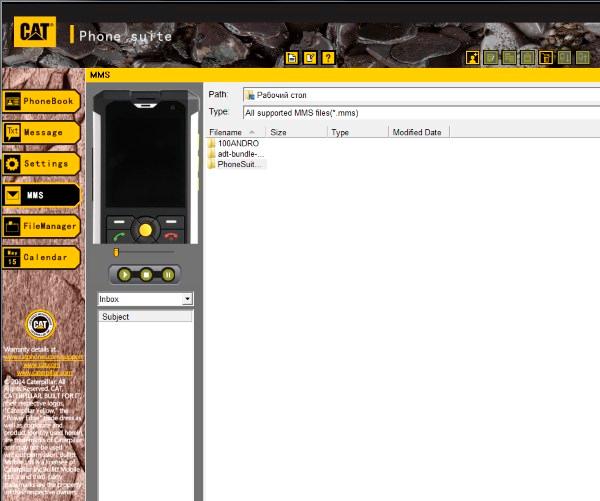Open the www.caterpillar.com link in the sidebar
This screenshot has width=600, height=501.
click(44, 372)
